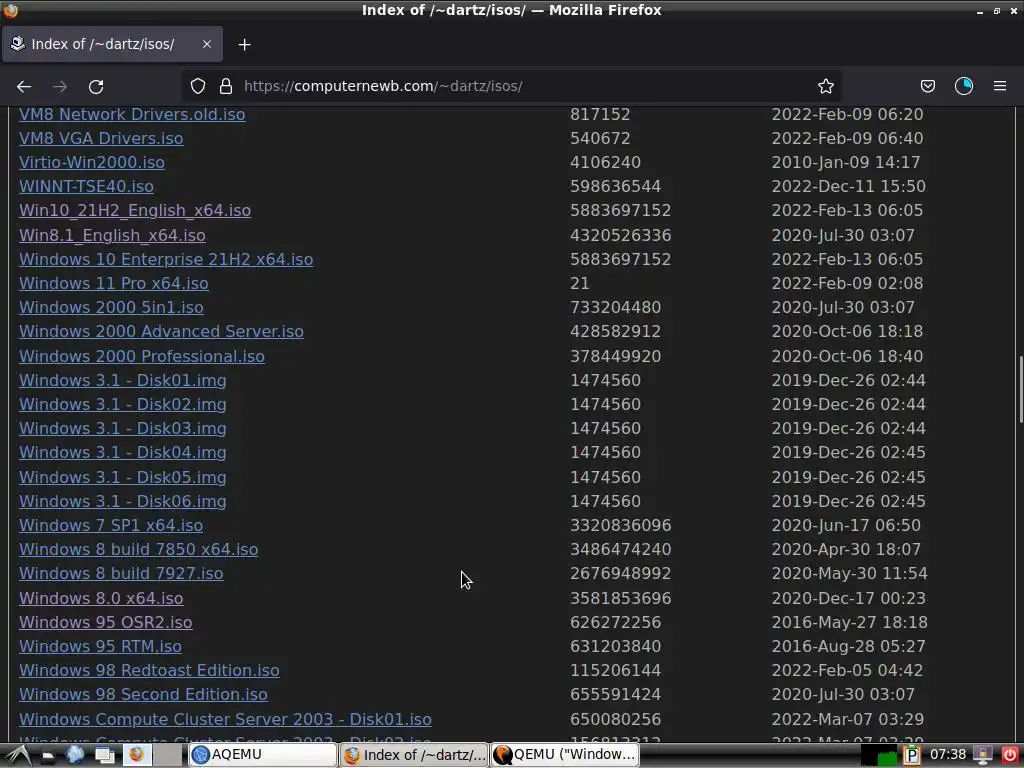The height and width of the screenshot is (768, 1024).
Task: Click the red power button in tray
Action: (1010, 756)
